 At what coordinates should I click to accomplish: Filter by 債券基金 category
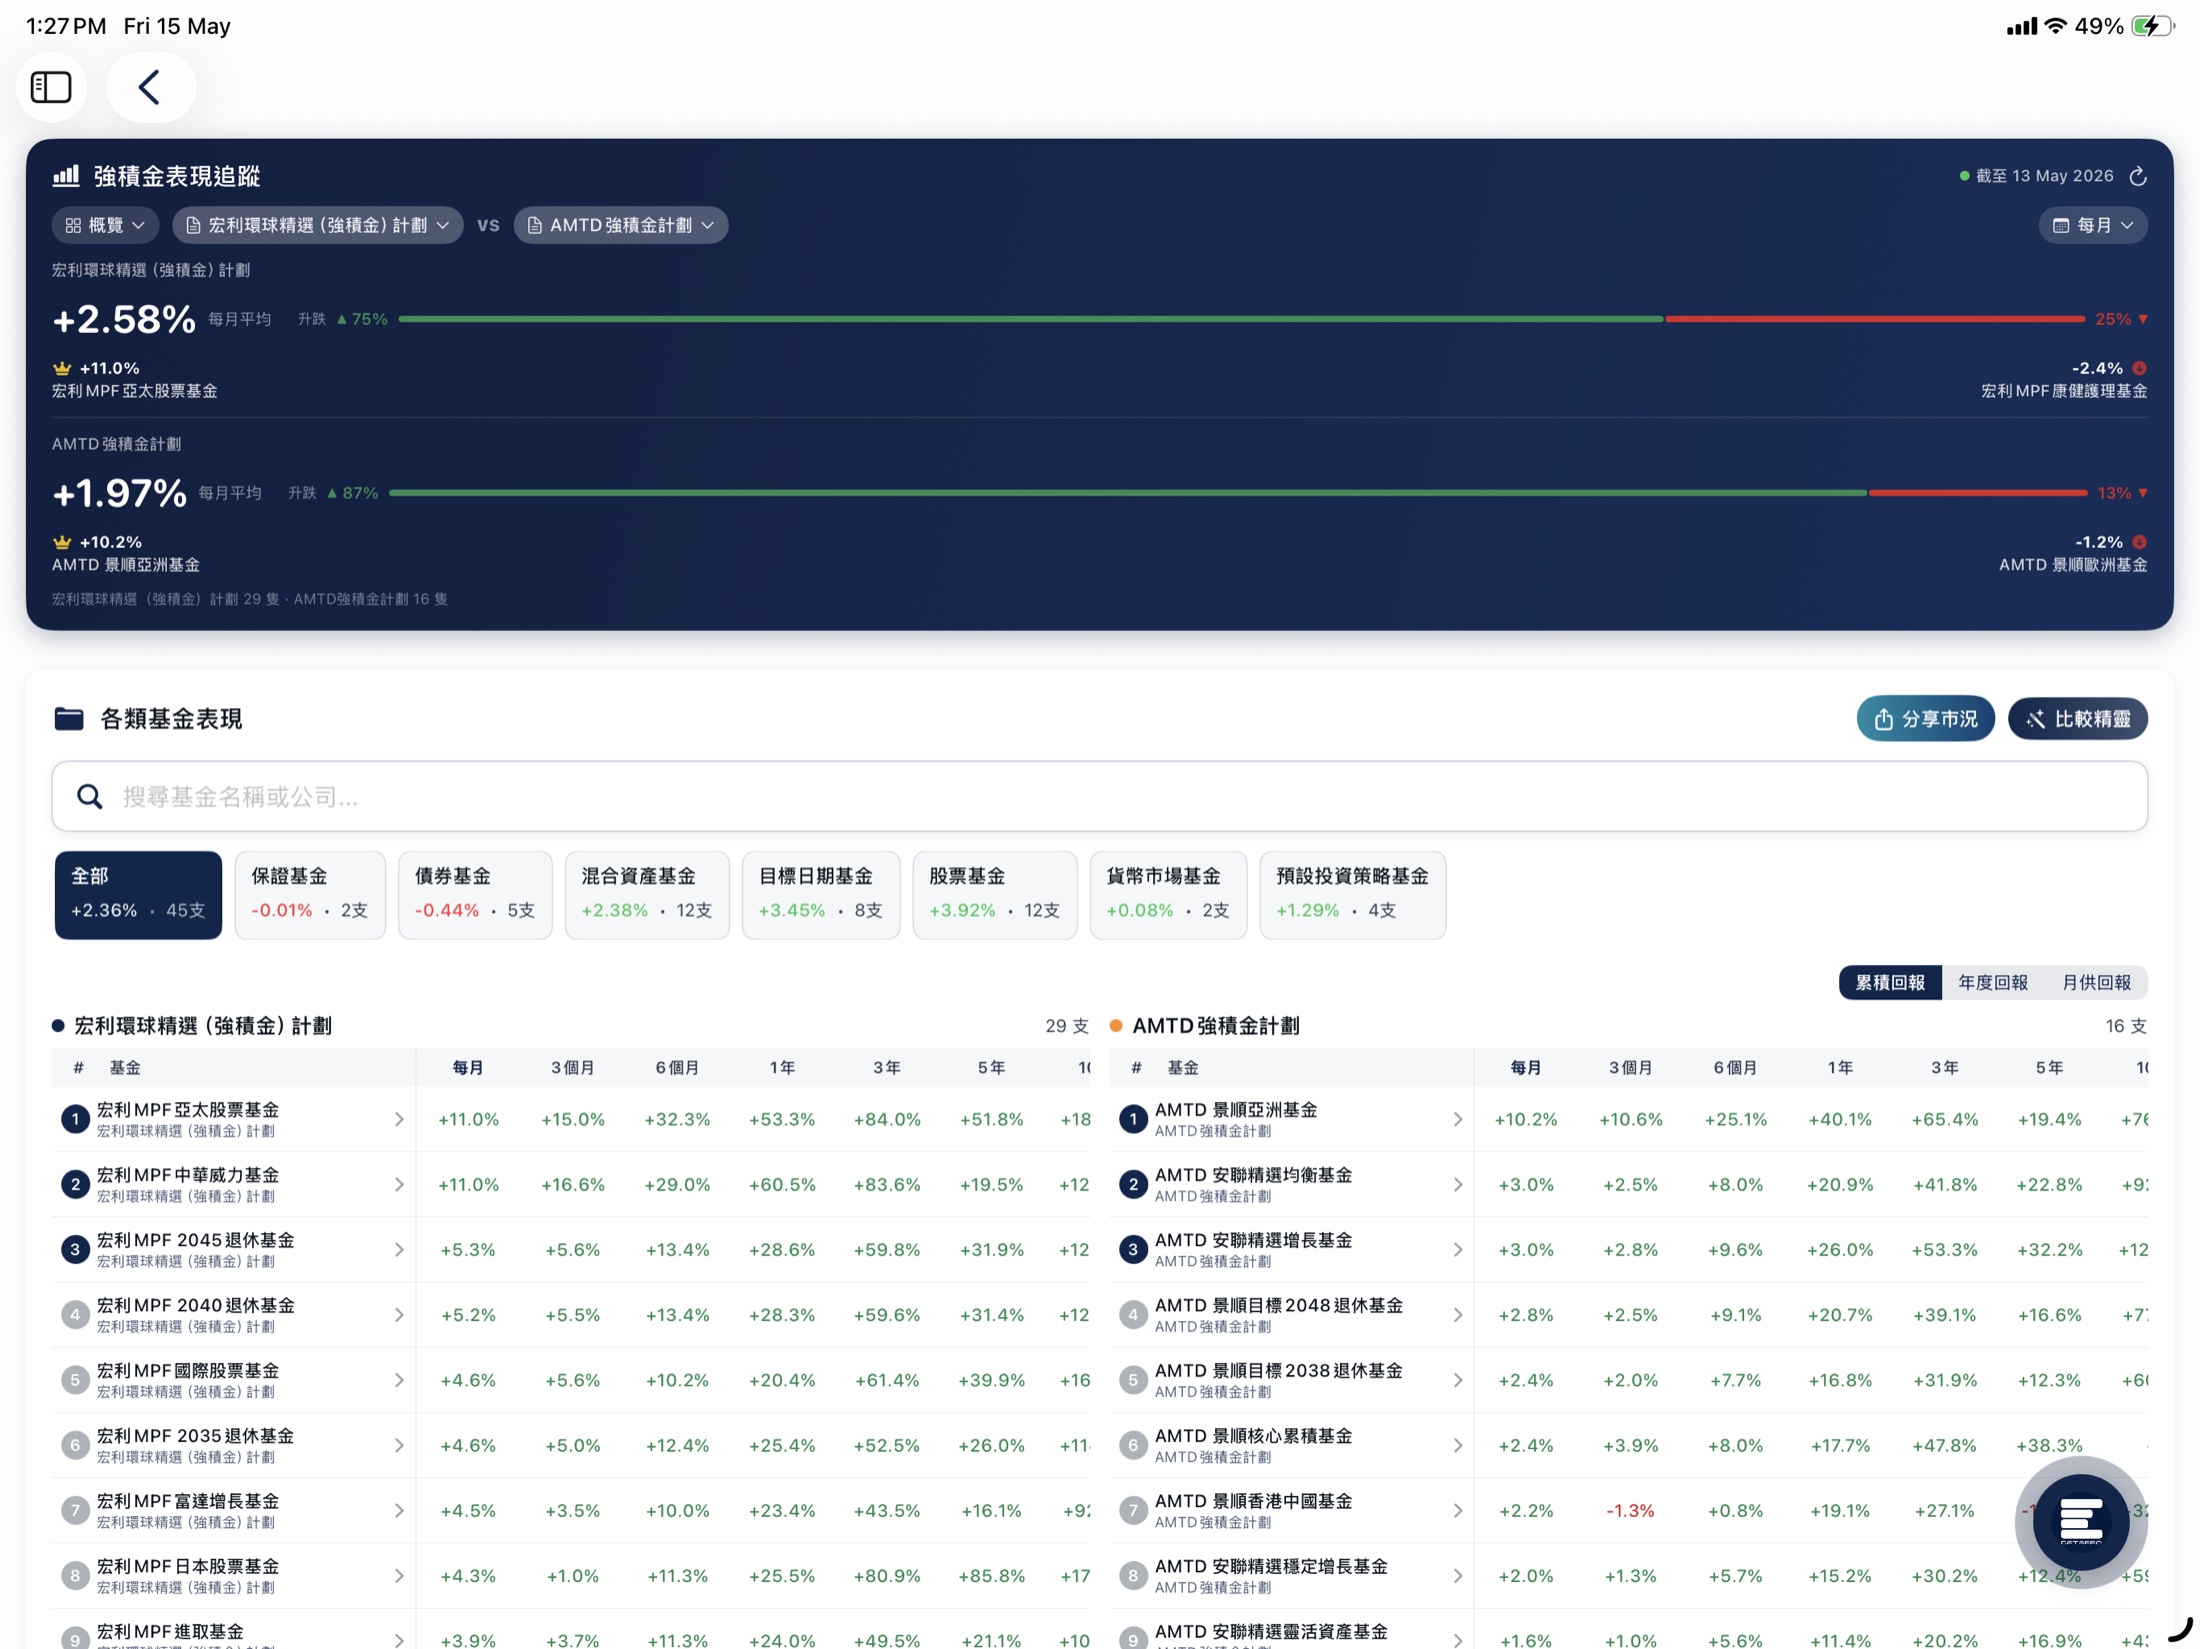pos(475,894)
